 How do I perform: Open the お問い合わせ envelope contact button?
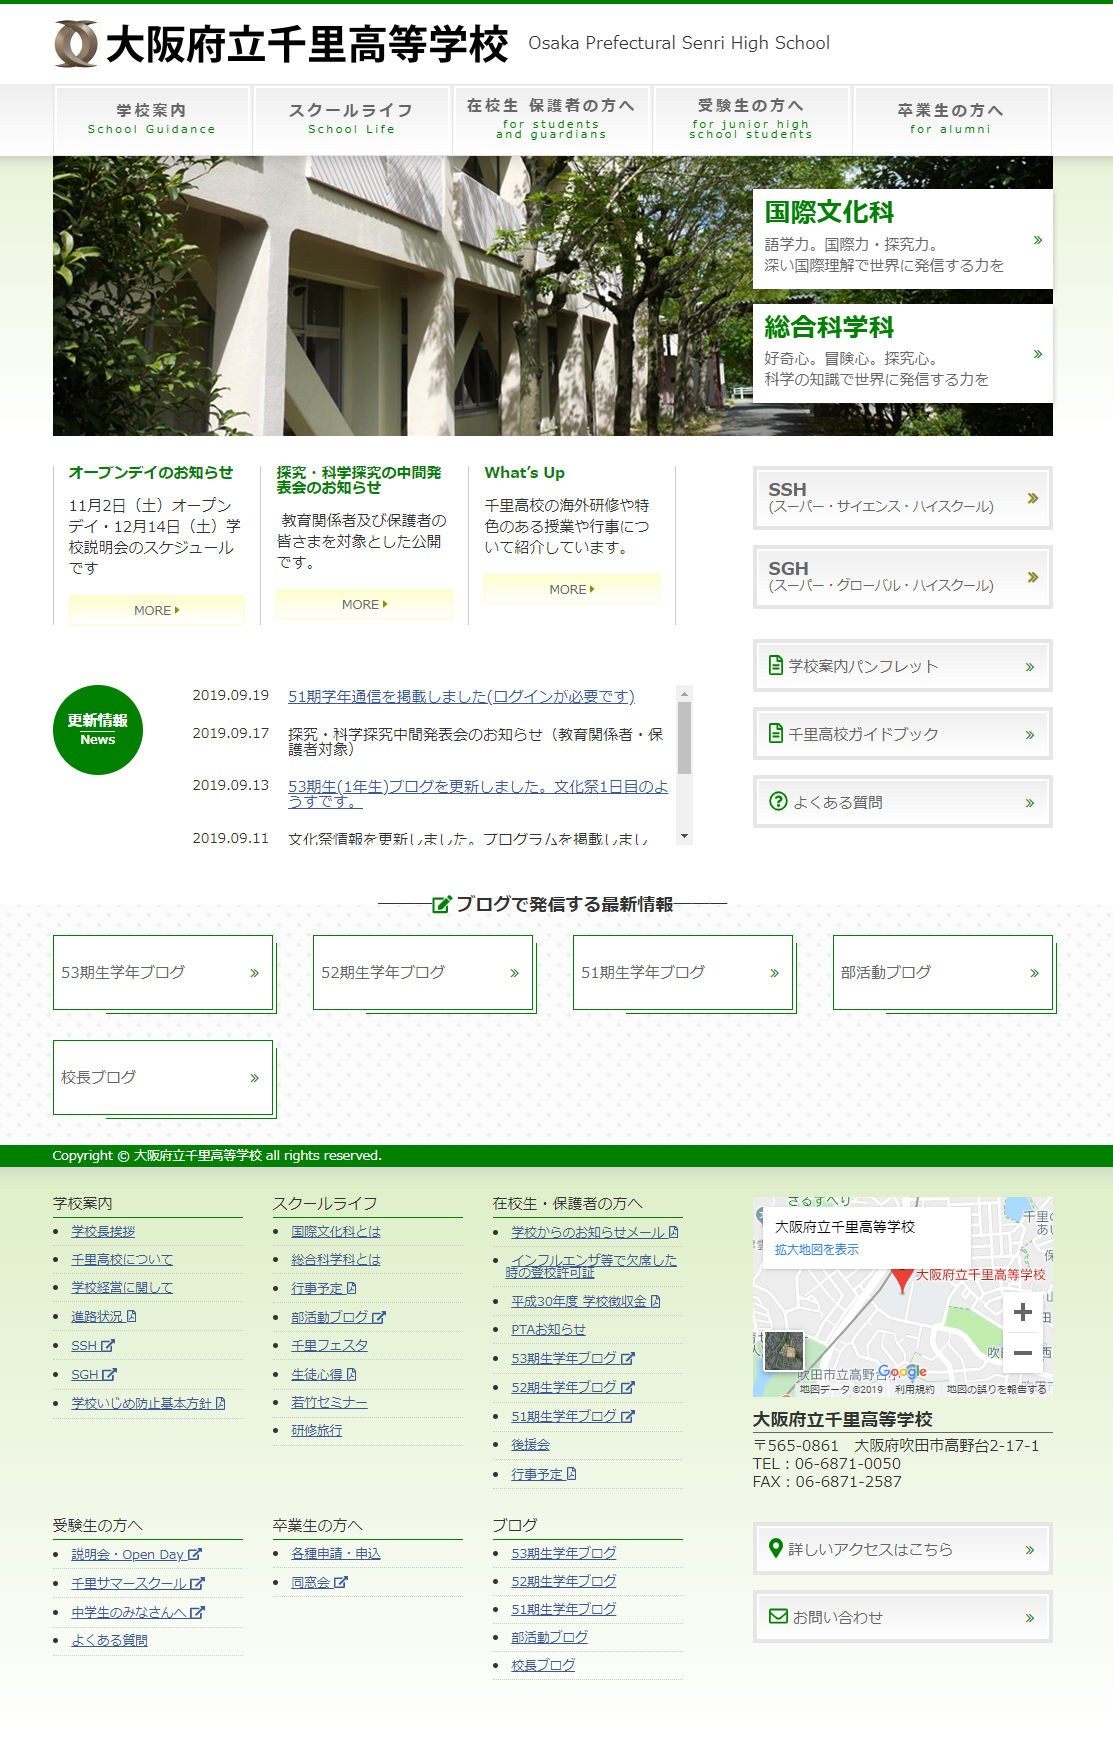coord(902,1617)
